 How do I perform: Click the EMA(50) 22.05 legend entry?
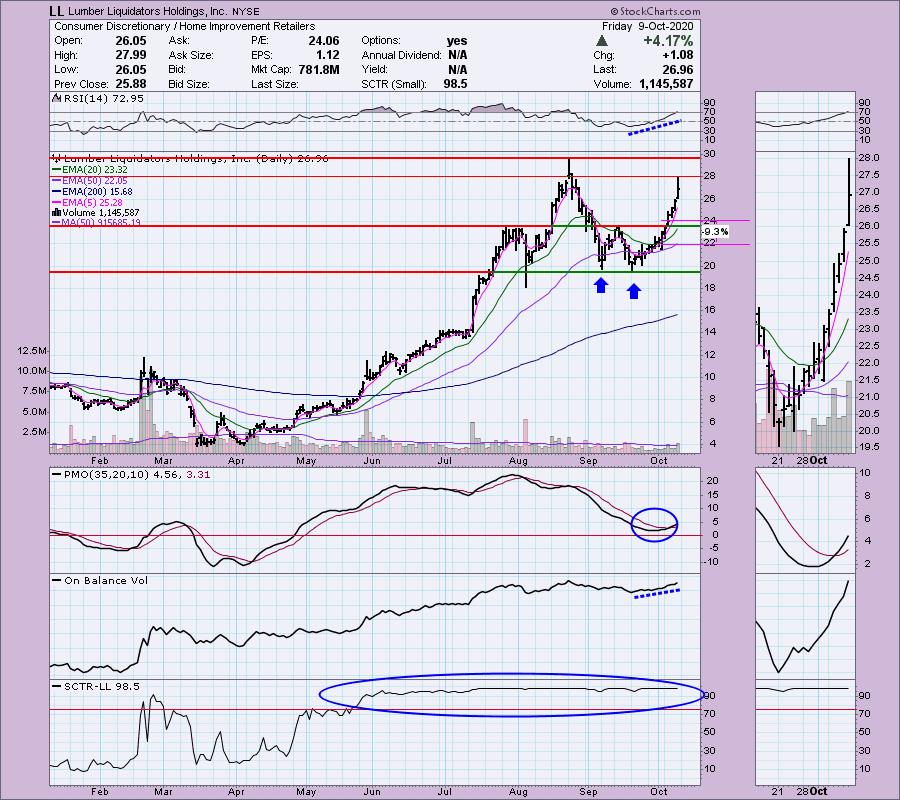[95, 181]
